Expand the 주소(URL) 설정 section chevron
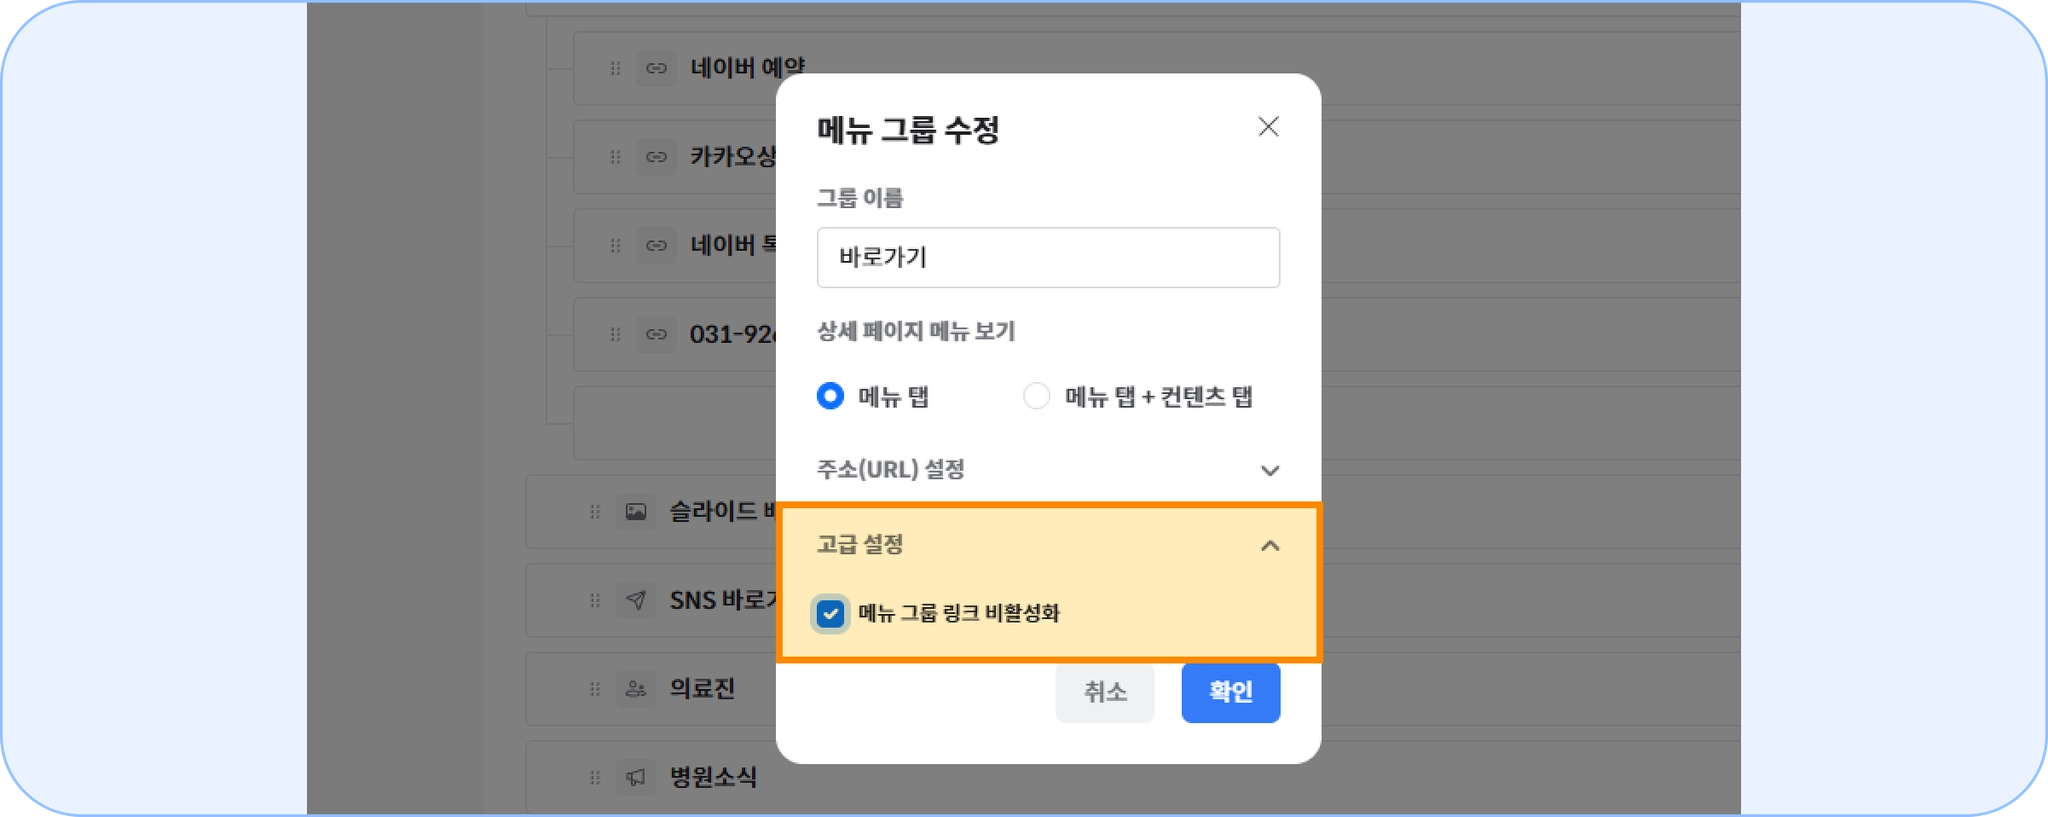The height and width of the screenshot is (817, 2048). pos(1270,470)
